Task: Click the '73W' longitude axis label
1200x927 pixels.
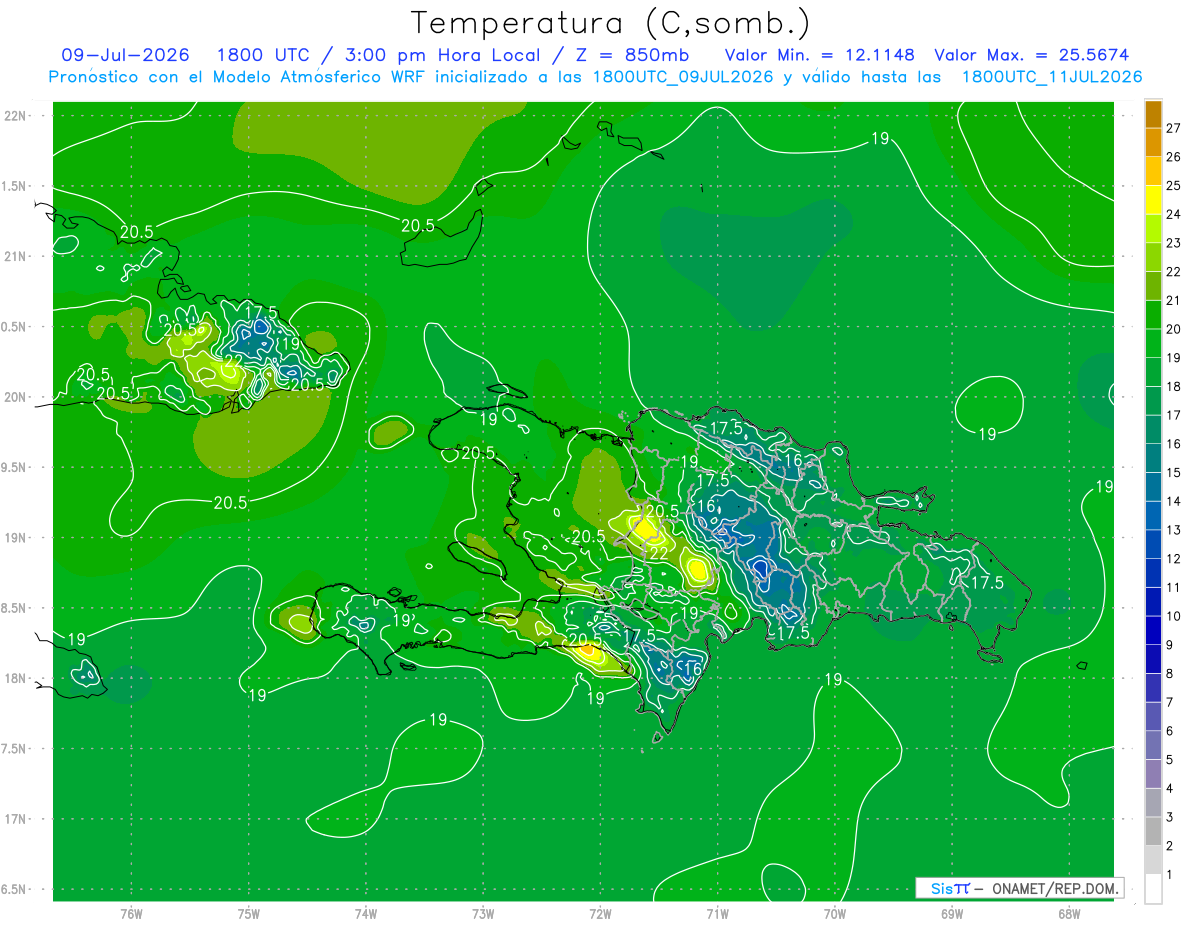Action: point(483,913)
